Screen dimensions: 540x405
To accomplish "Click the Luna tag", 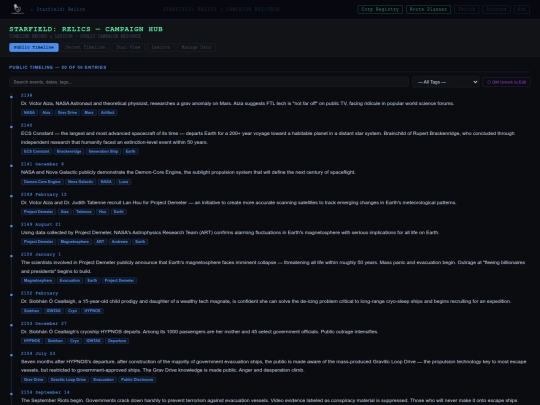I will pos(124,182).
